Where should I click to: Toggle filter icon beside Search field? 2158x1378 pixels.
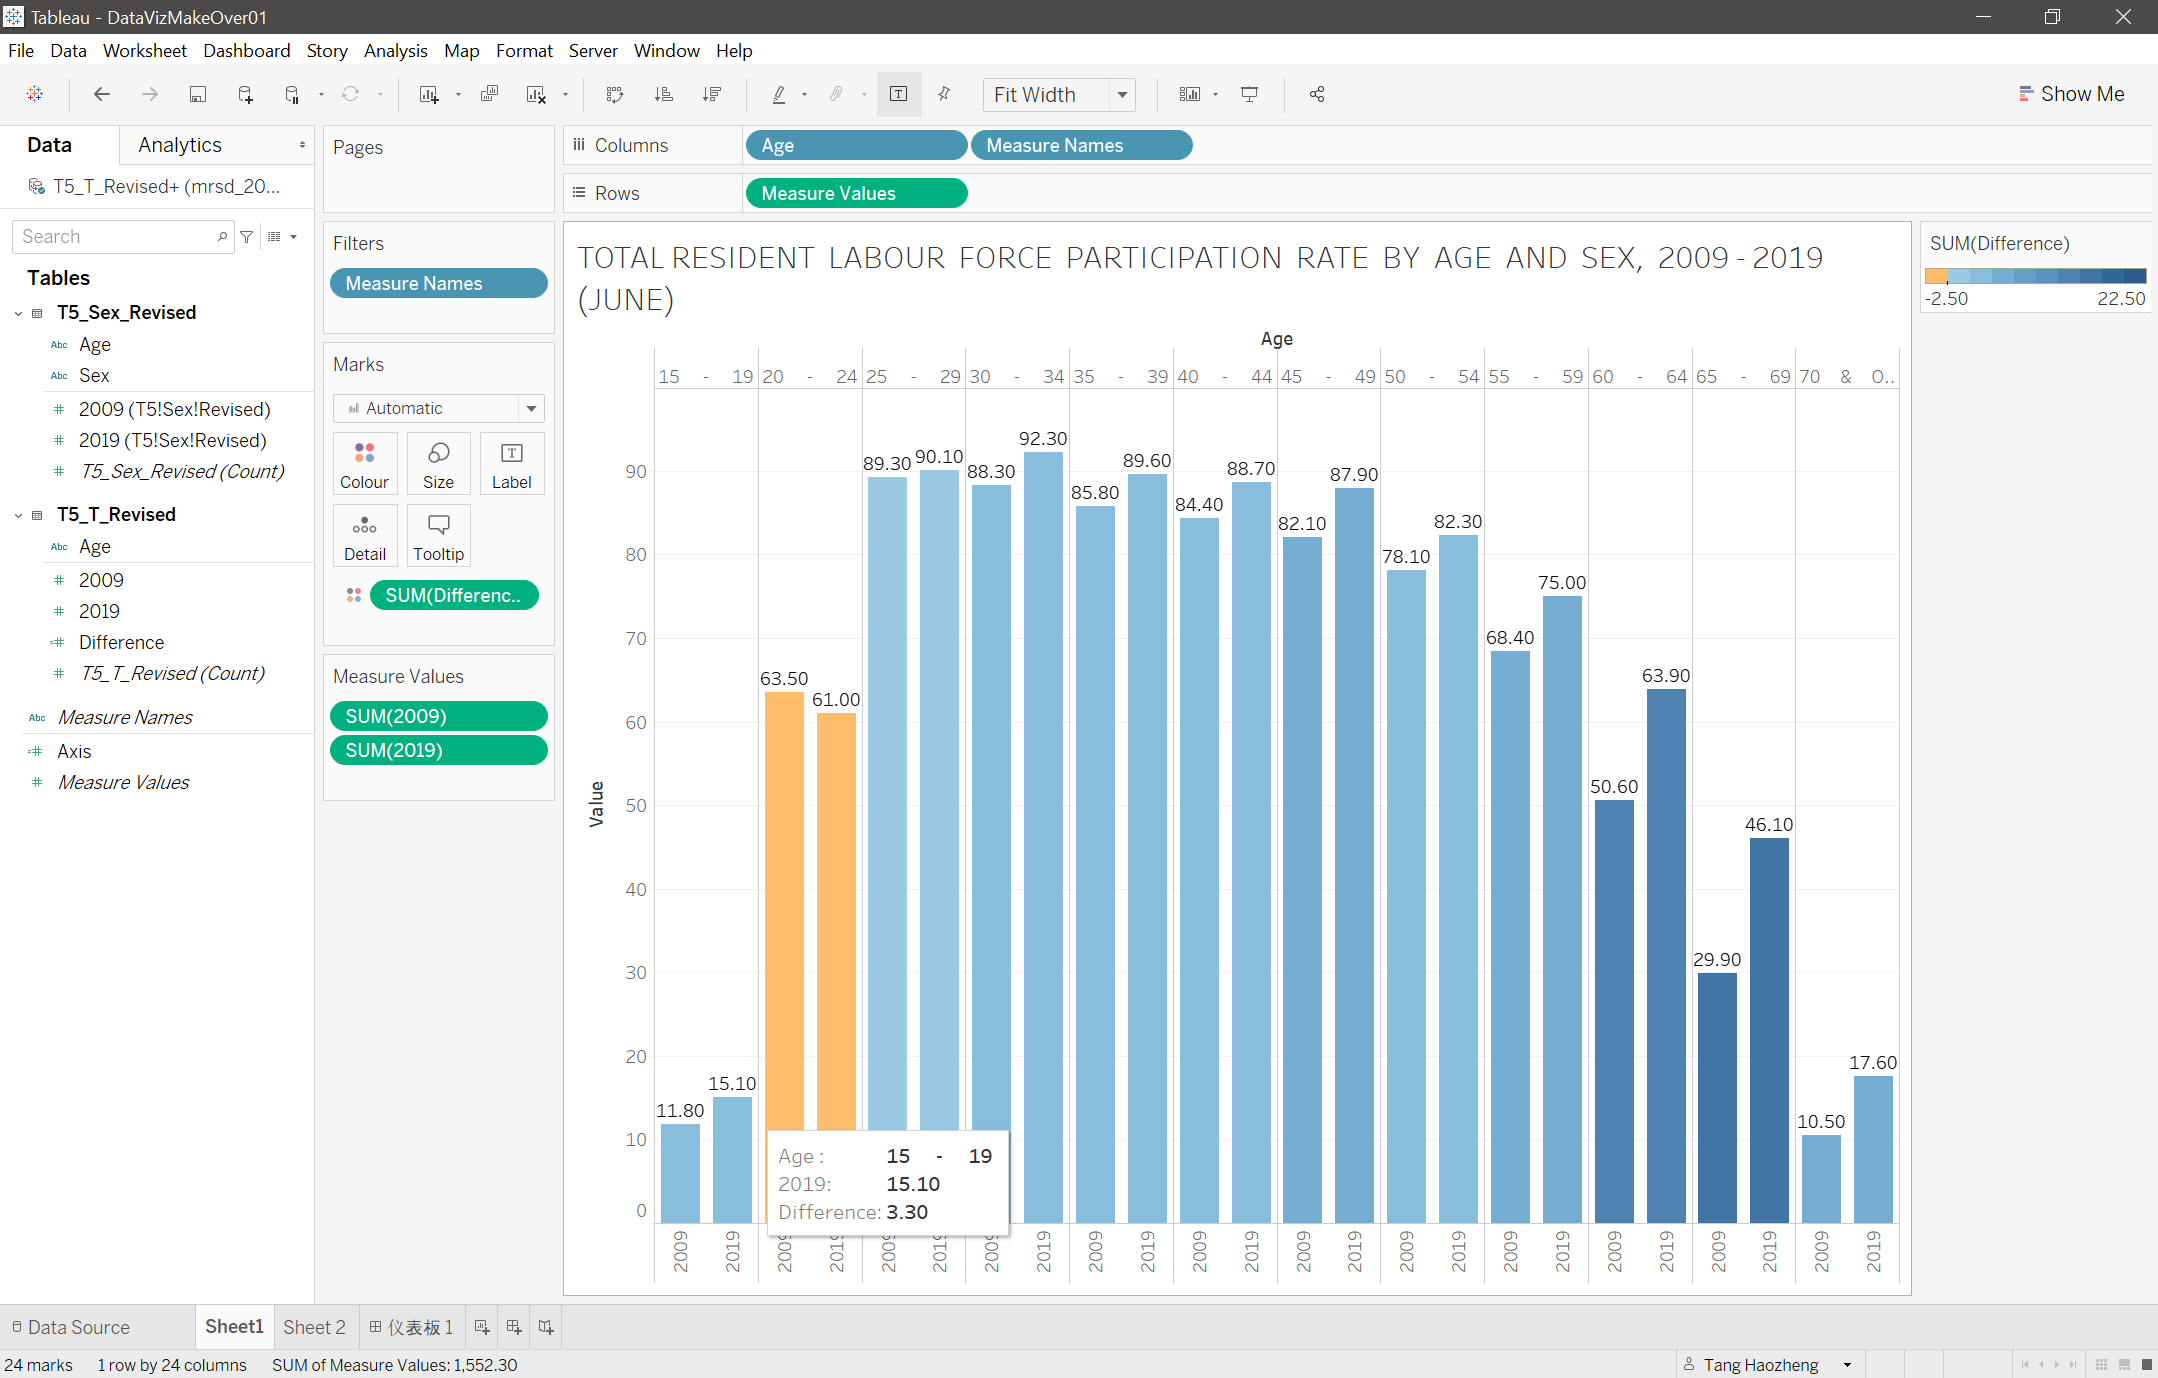[247, 237]
